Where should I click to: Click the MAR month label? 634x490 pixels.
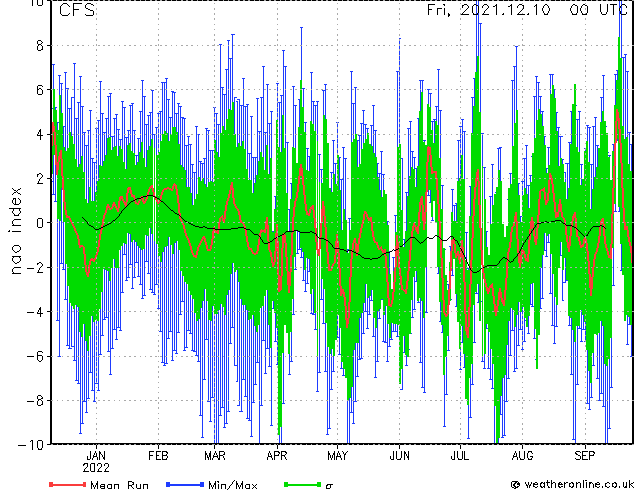(x=215, y=456)
